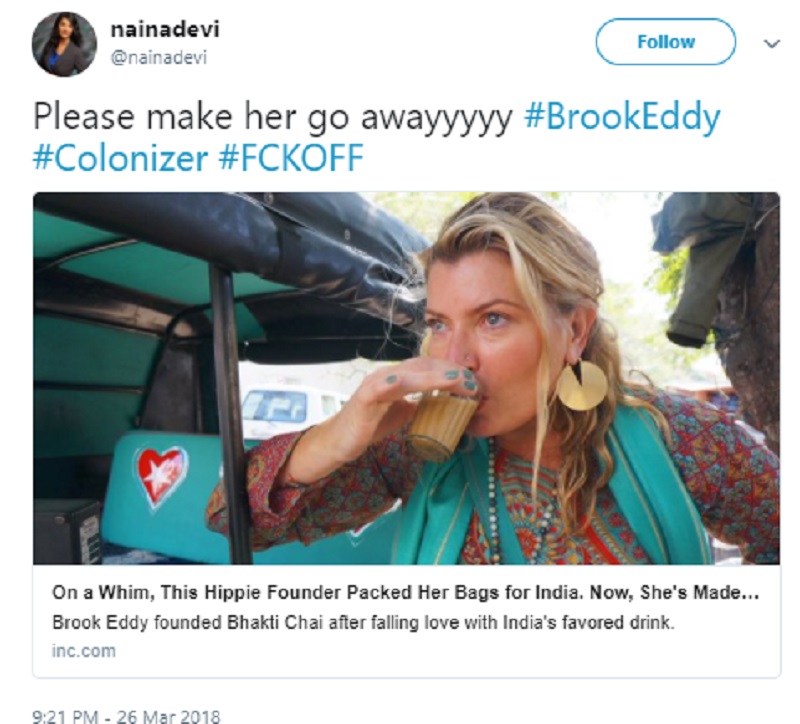Open the #BrookEddy hashtag
This screenshot has height=724, width=800.
pos(621,117)
